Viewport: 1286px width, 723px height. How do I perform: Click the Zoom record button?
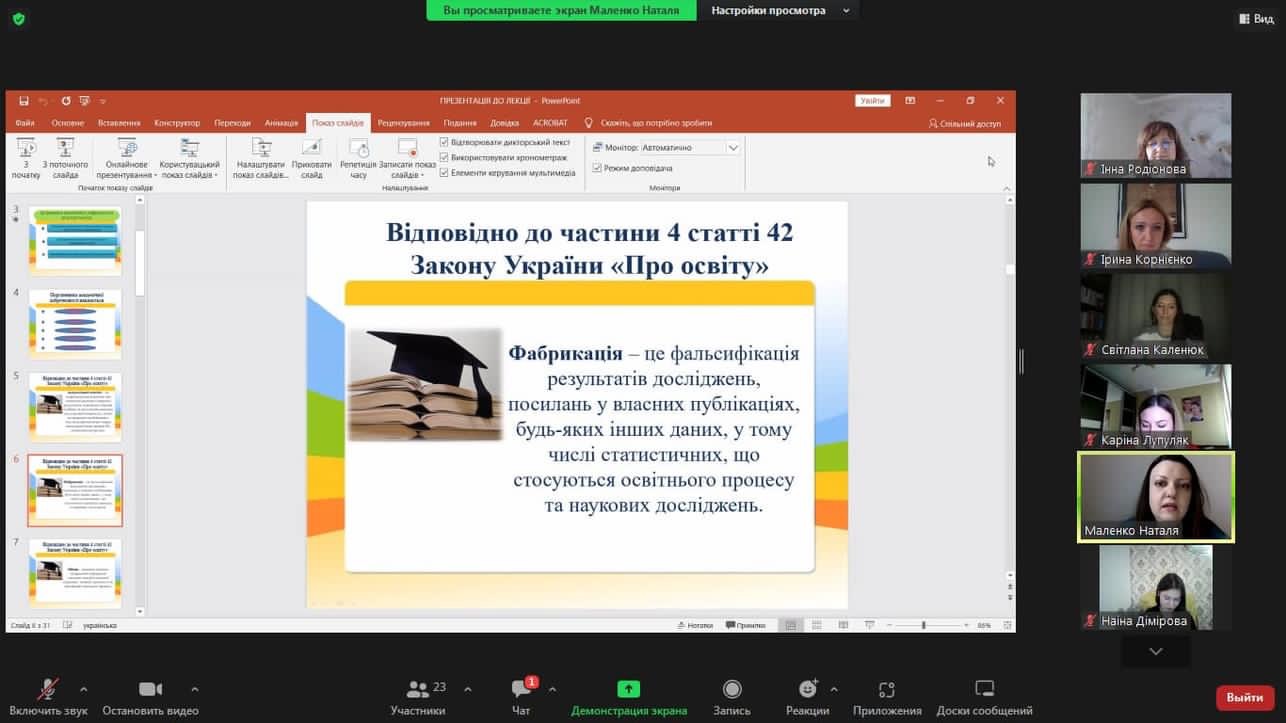[x=732, y=698]
